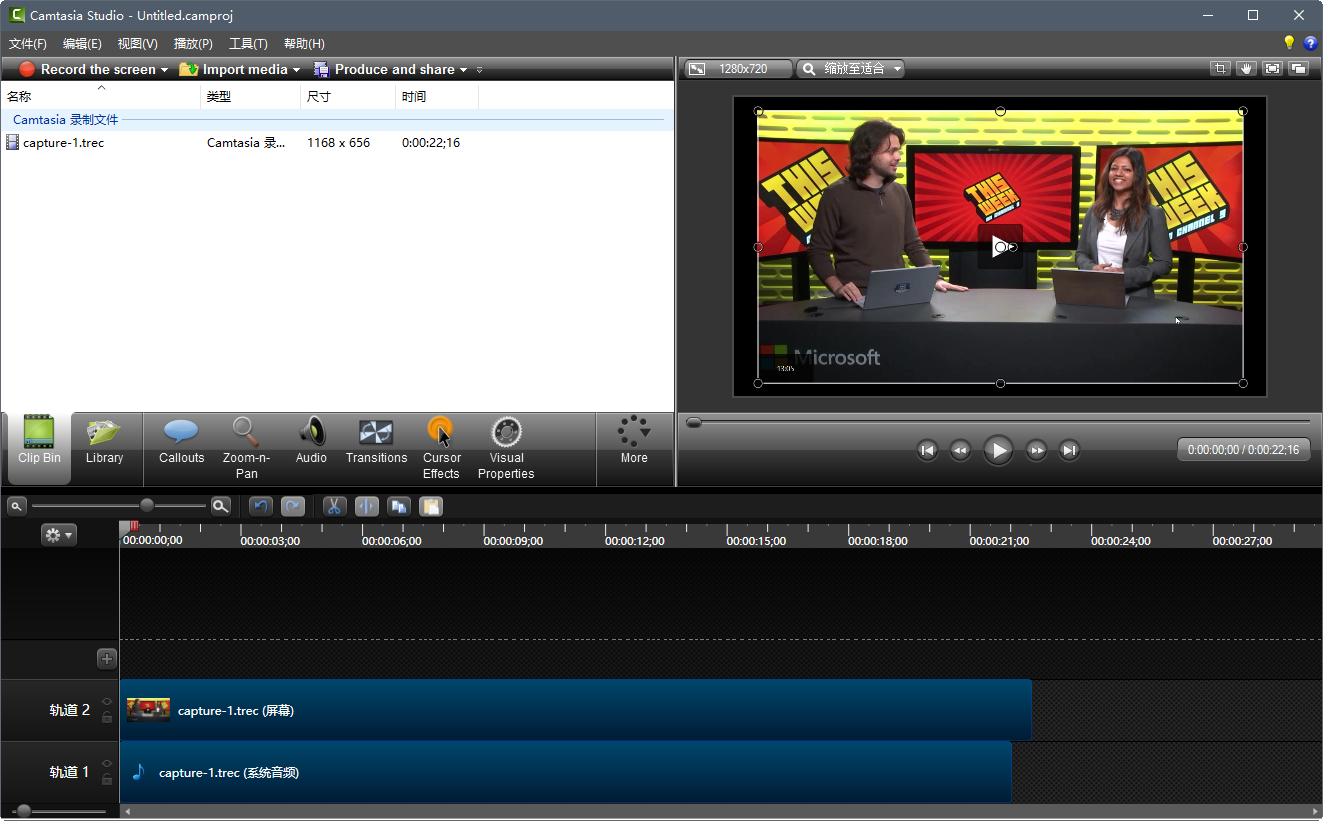Paste from timeline toolbar

pos(431,506)
